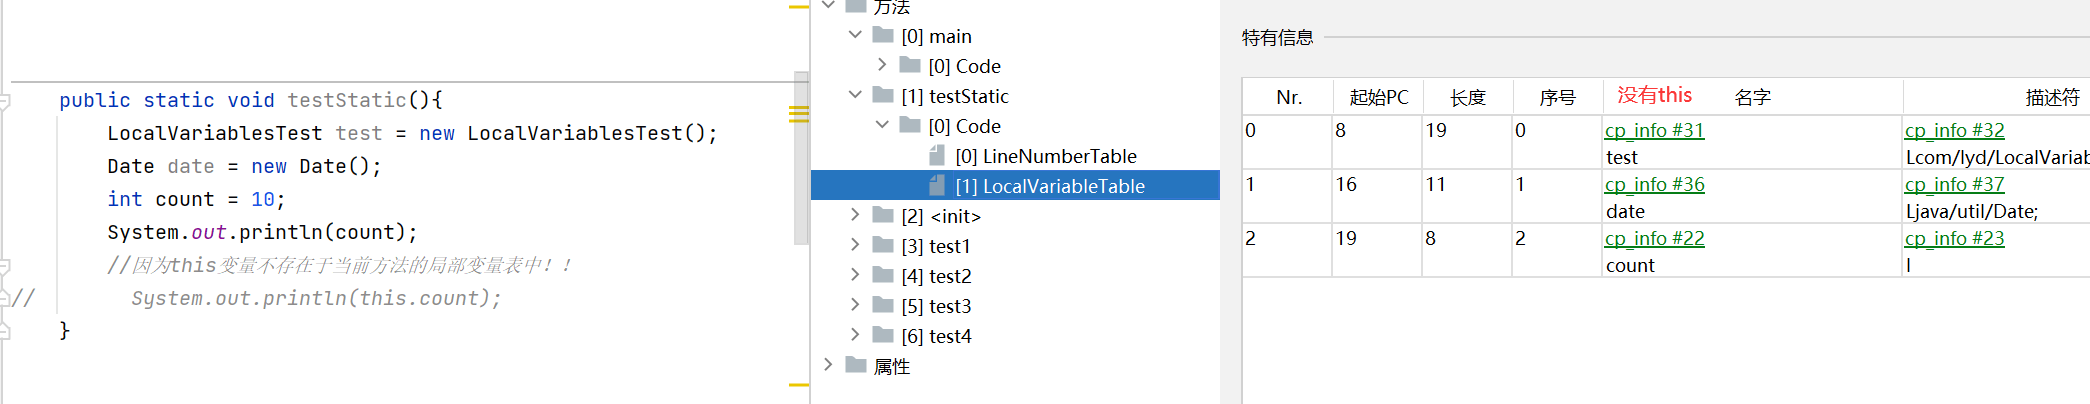Image resolution: width=2090 pixels, height=404 pixels.
Task: Expand the 属性 attributes node
Action: 828,365
